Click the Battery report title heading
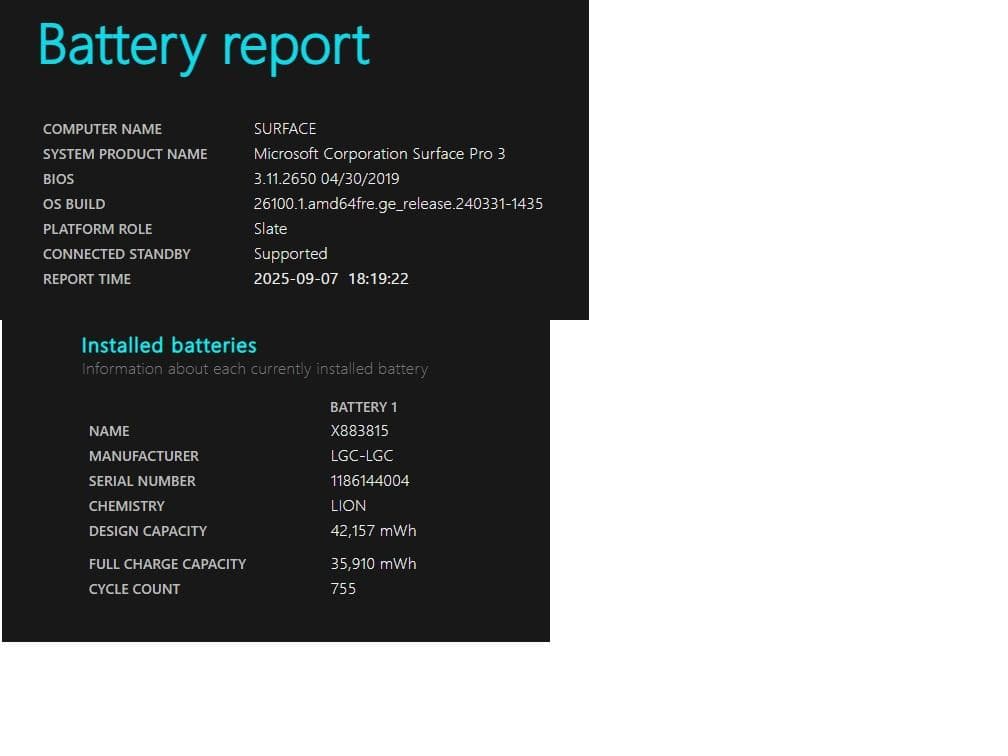Viewport: 1008px width, 756px height. pyautogui.click(x=203, y=45)
